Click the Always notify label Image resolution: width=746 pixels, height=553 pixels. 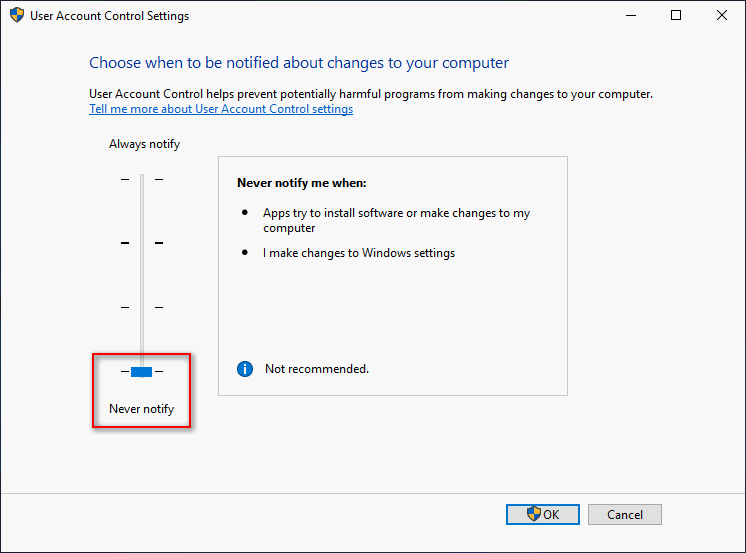[145, 144]
